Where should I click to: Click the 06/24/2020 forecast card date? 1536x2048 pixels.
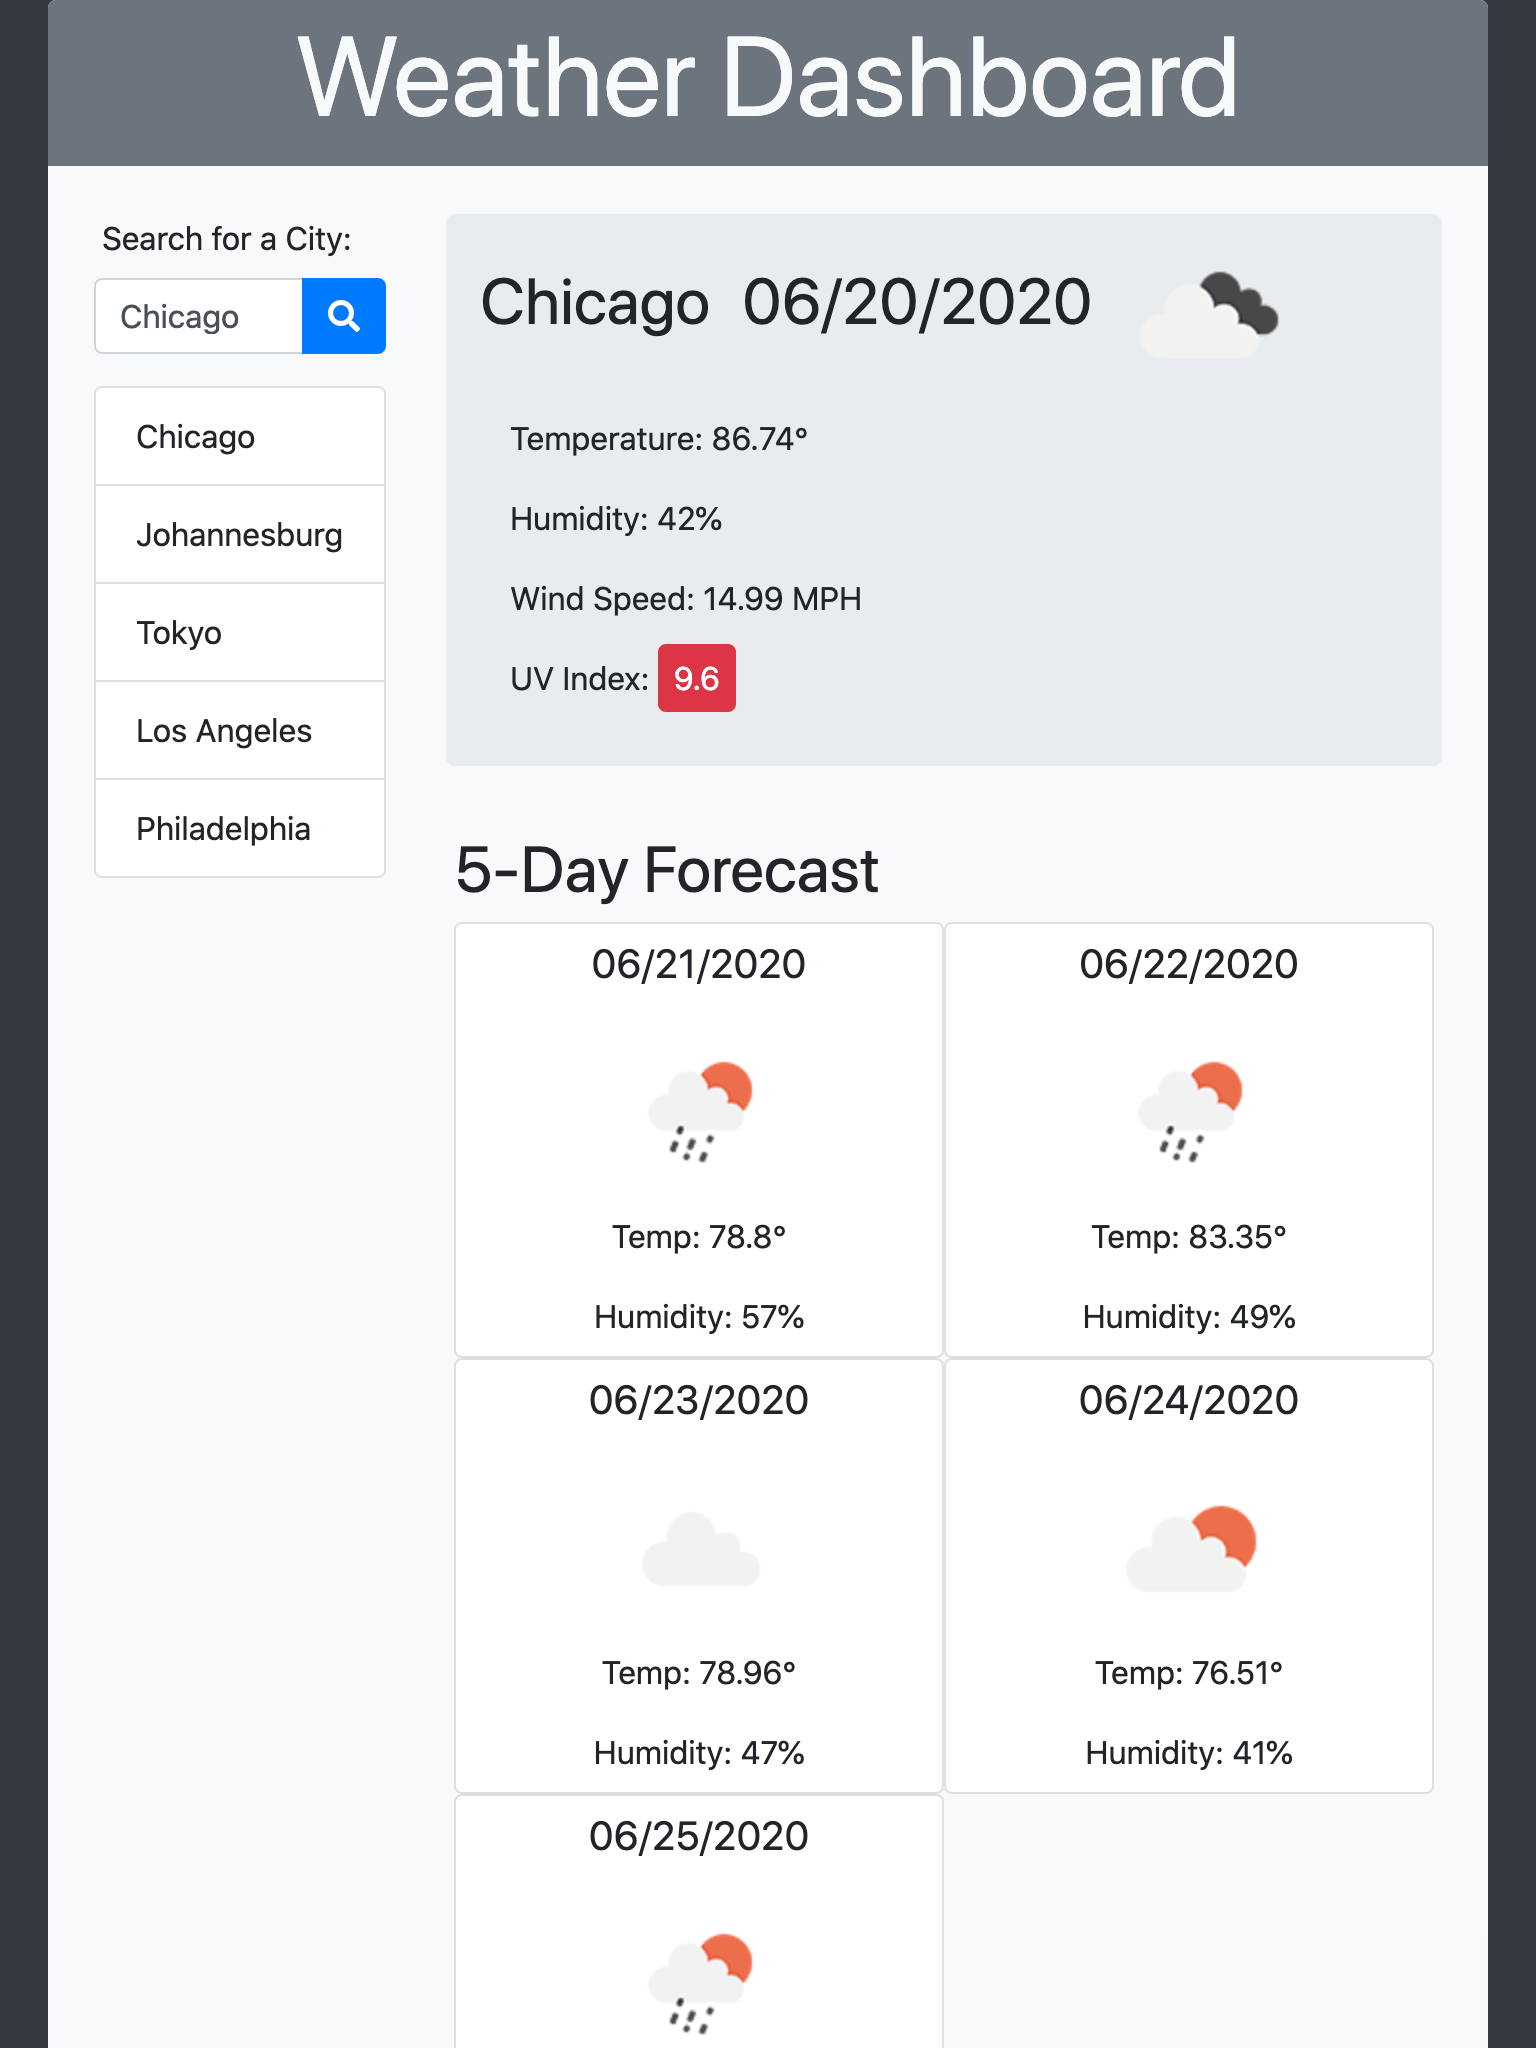(x=1188, y=1400)
